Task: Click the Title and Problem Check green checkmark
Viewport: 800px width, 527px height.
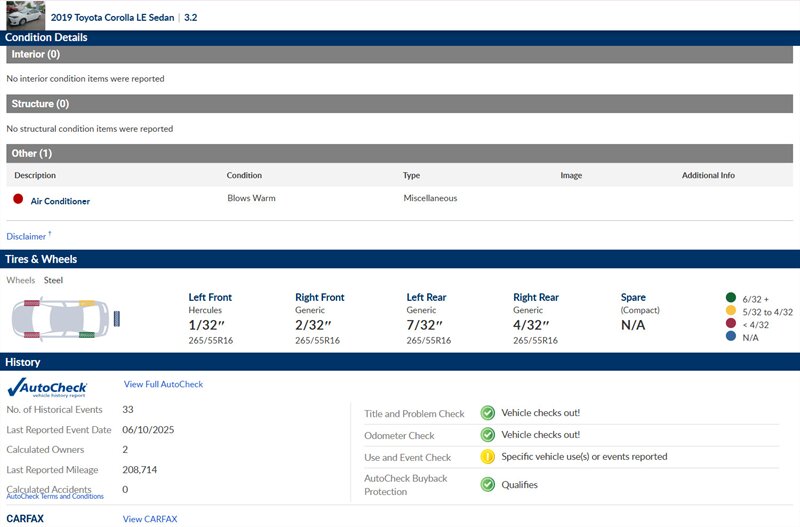Action: pyautogui.click(x=487, y=413)
